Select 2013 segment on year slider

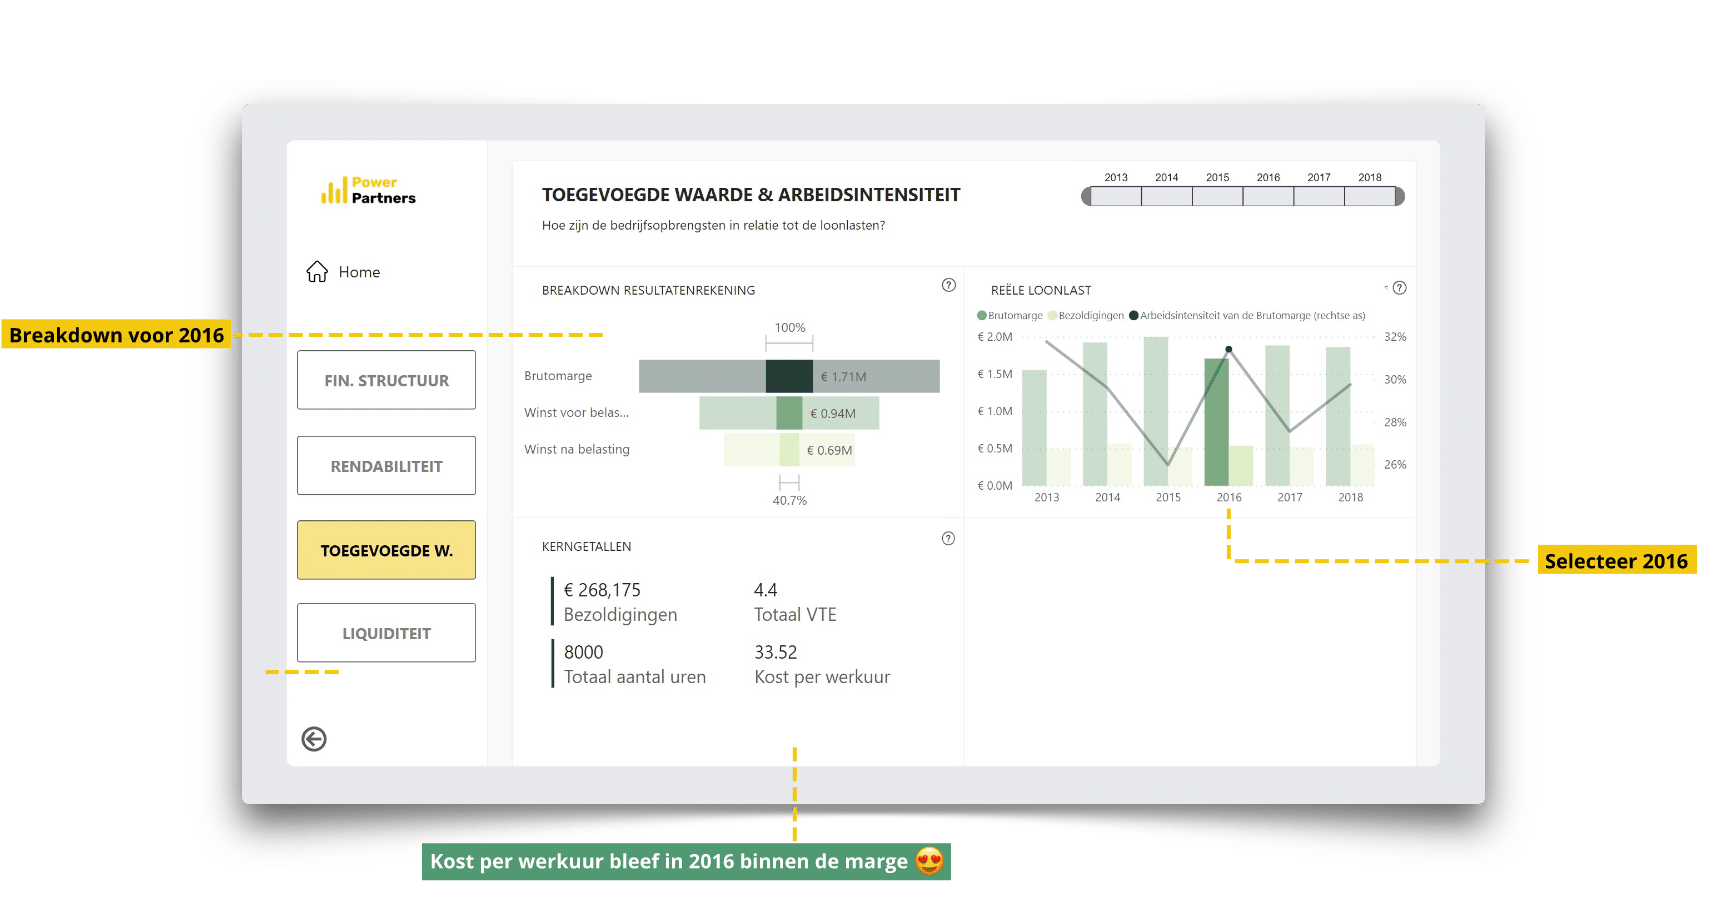pos(1116,196)
